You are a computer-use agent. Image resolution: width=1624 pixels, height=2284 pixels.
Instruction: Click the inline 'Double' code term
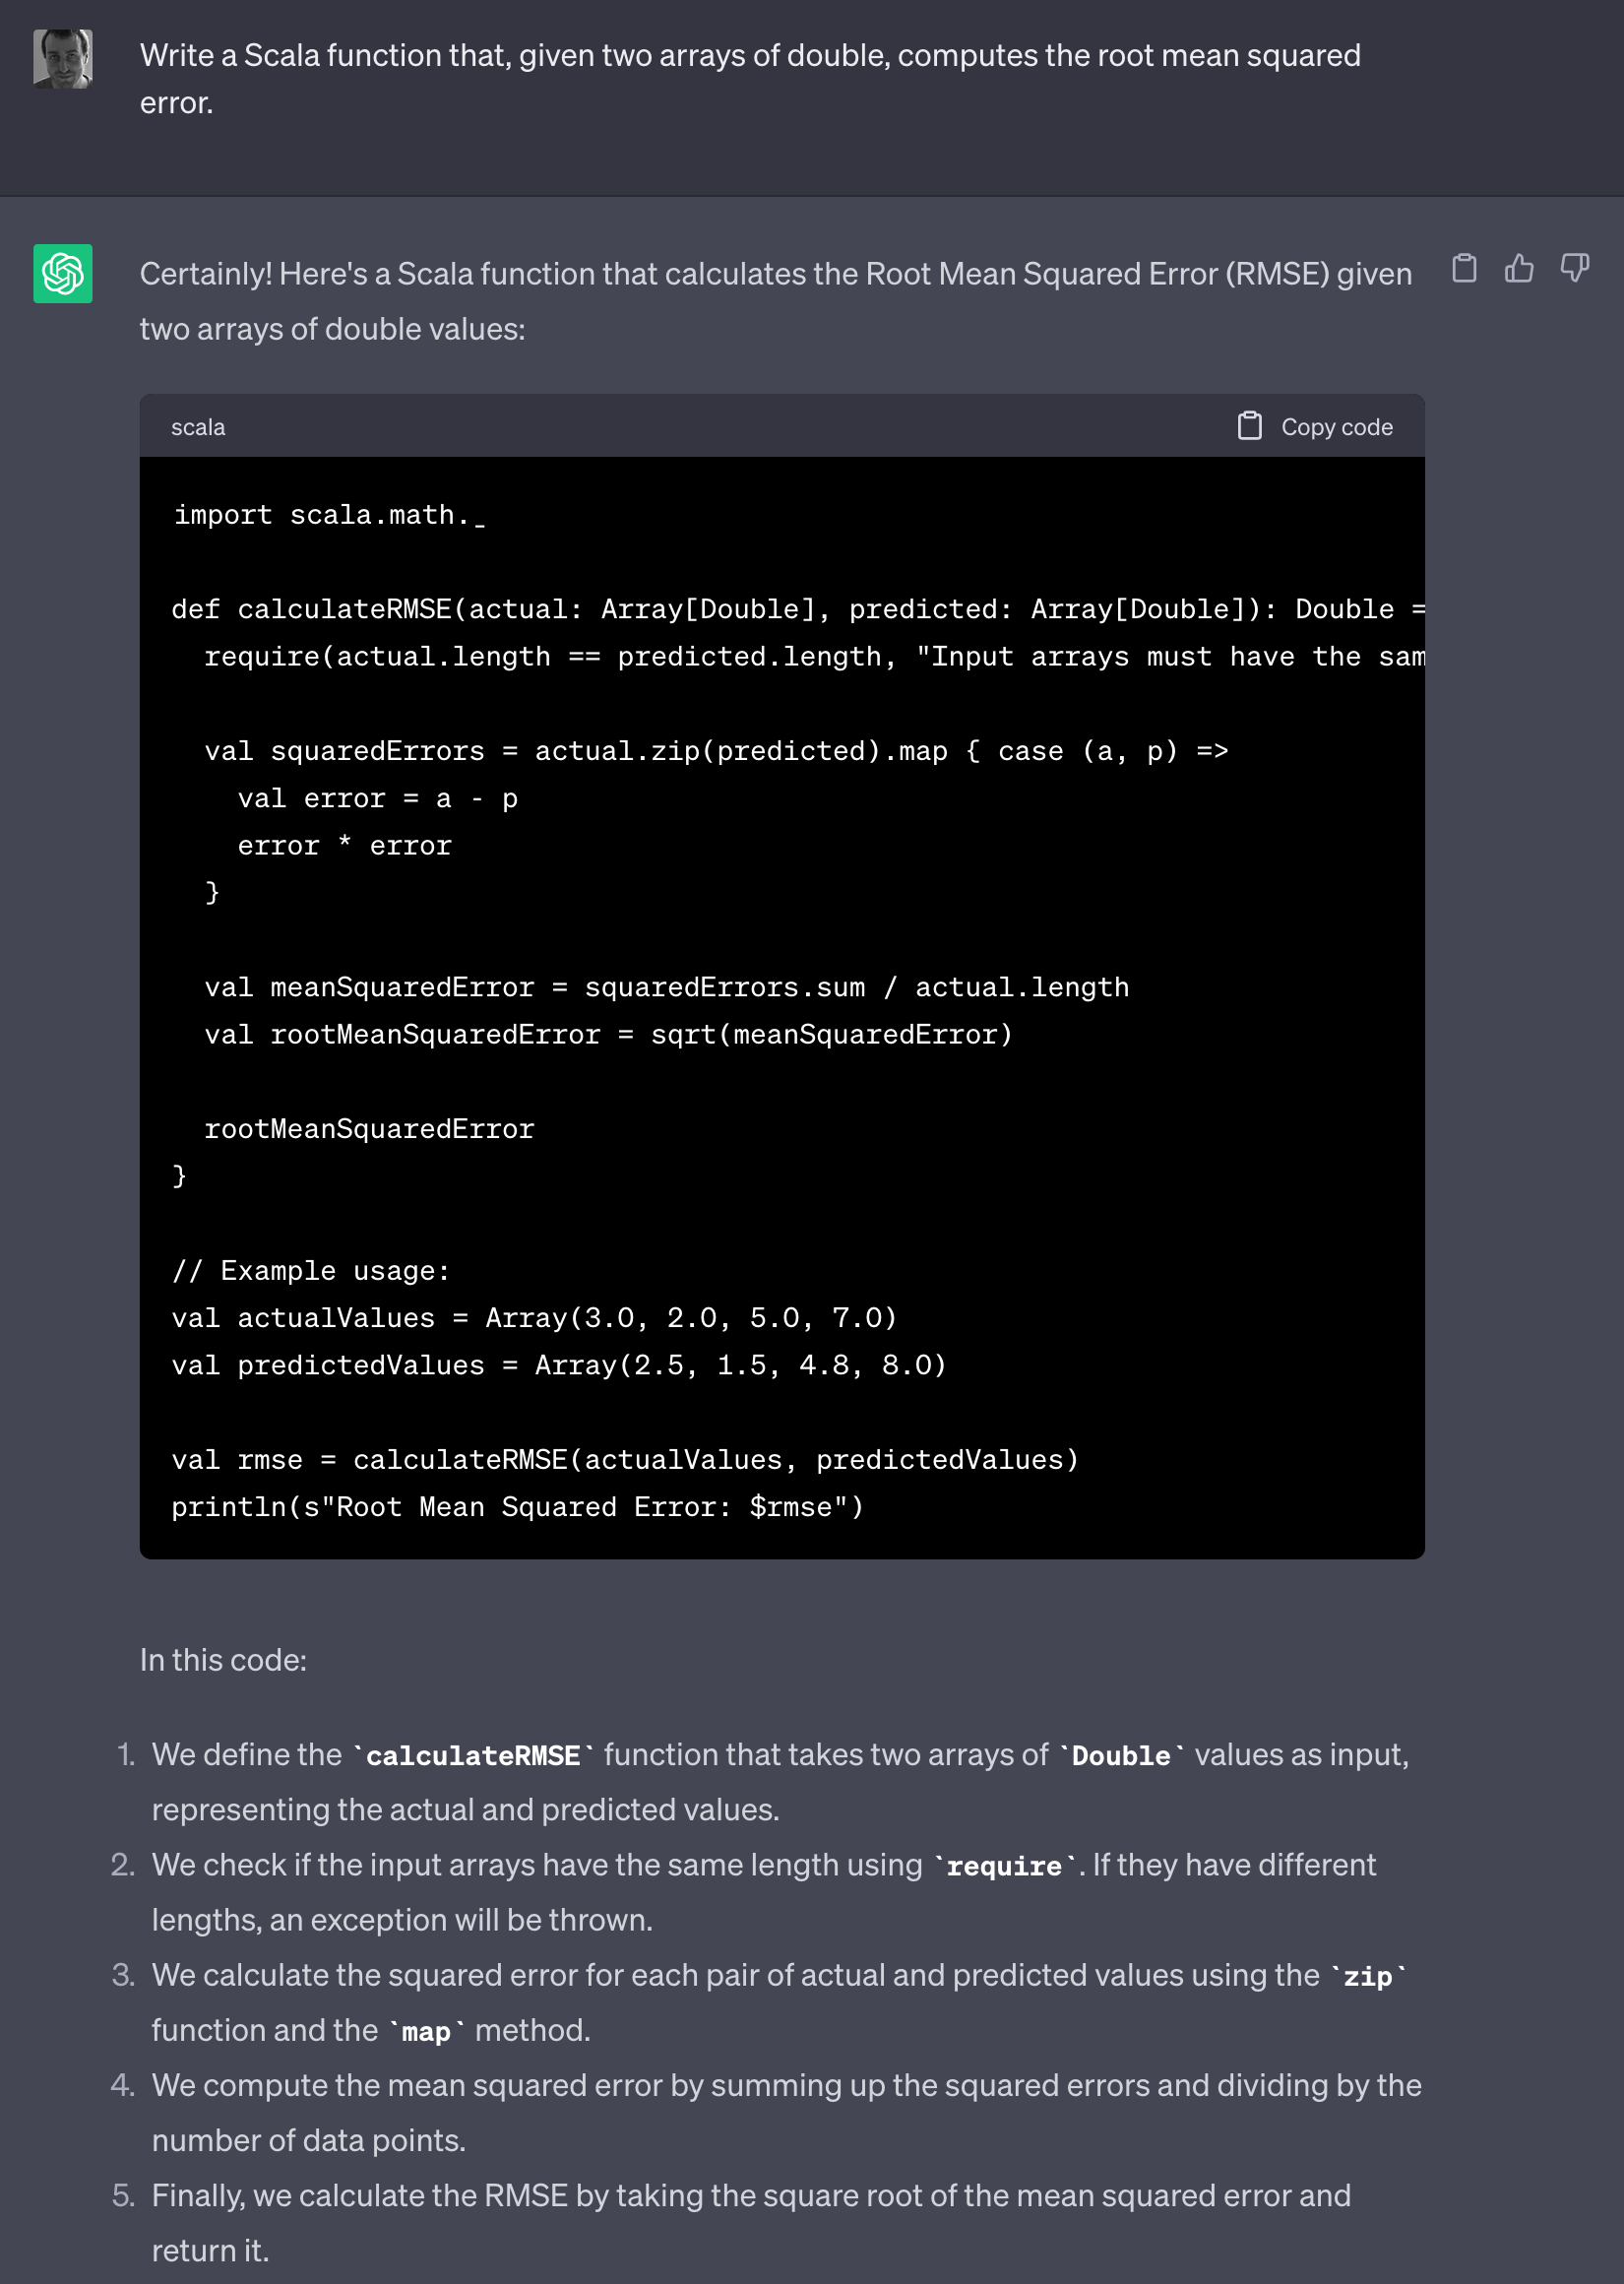(x=1121, y=1756)
